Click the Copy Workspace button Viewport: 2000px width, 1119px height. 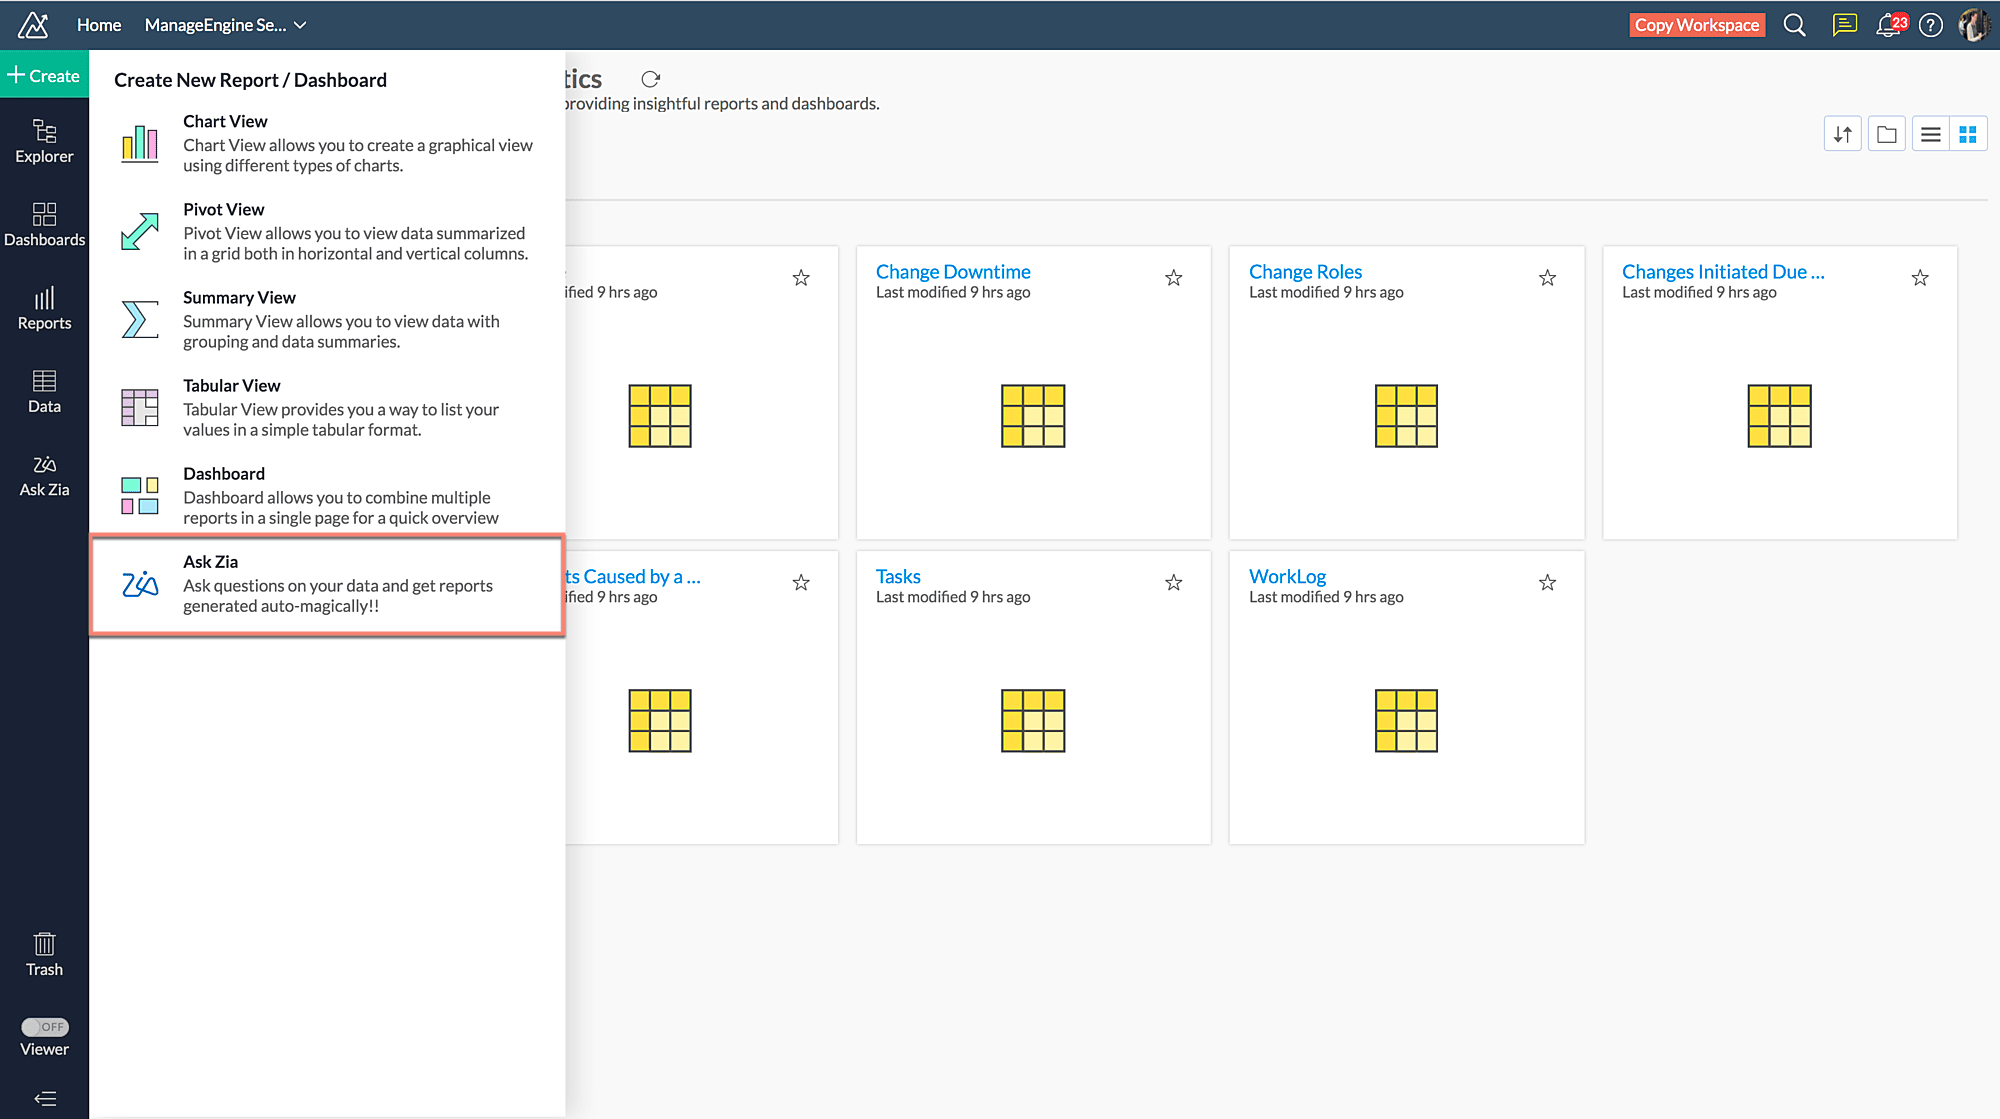pyautogui.click(x=1696, y=25)
